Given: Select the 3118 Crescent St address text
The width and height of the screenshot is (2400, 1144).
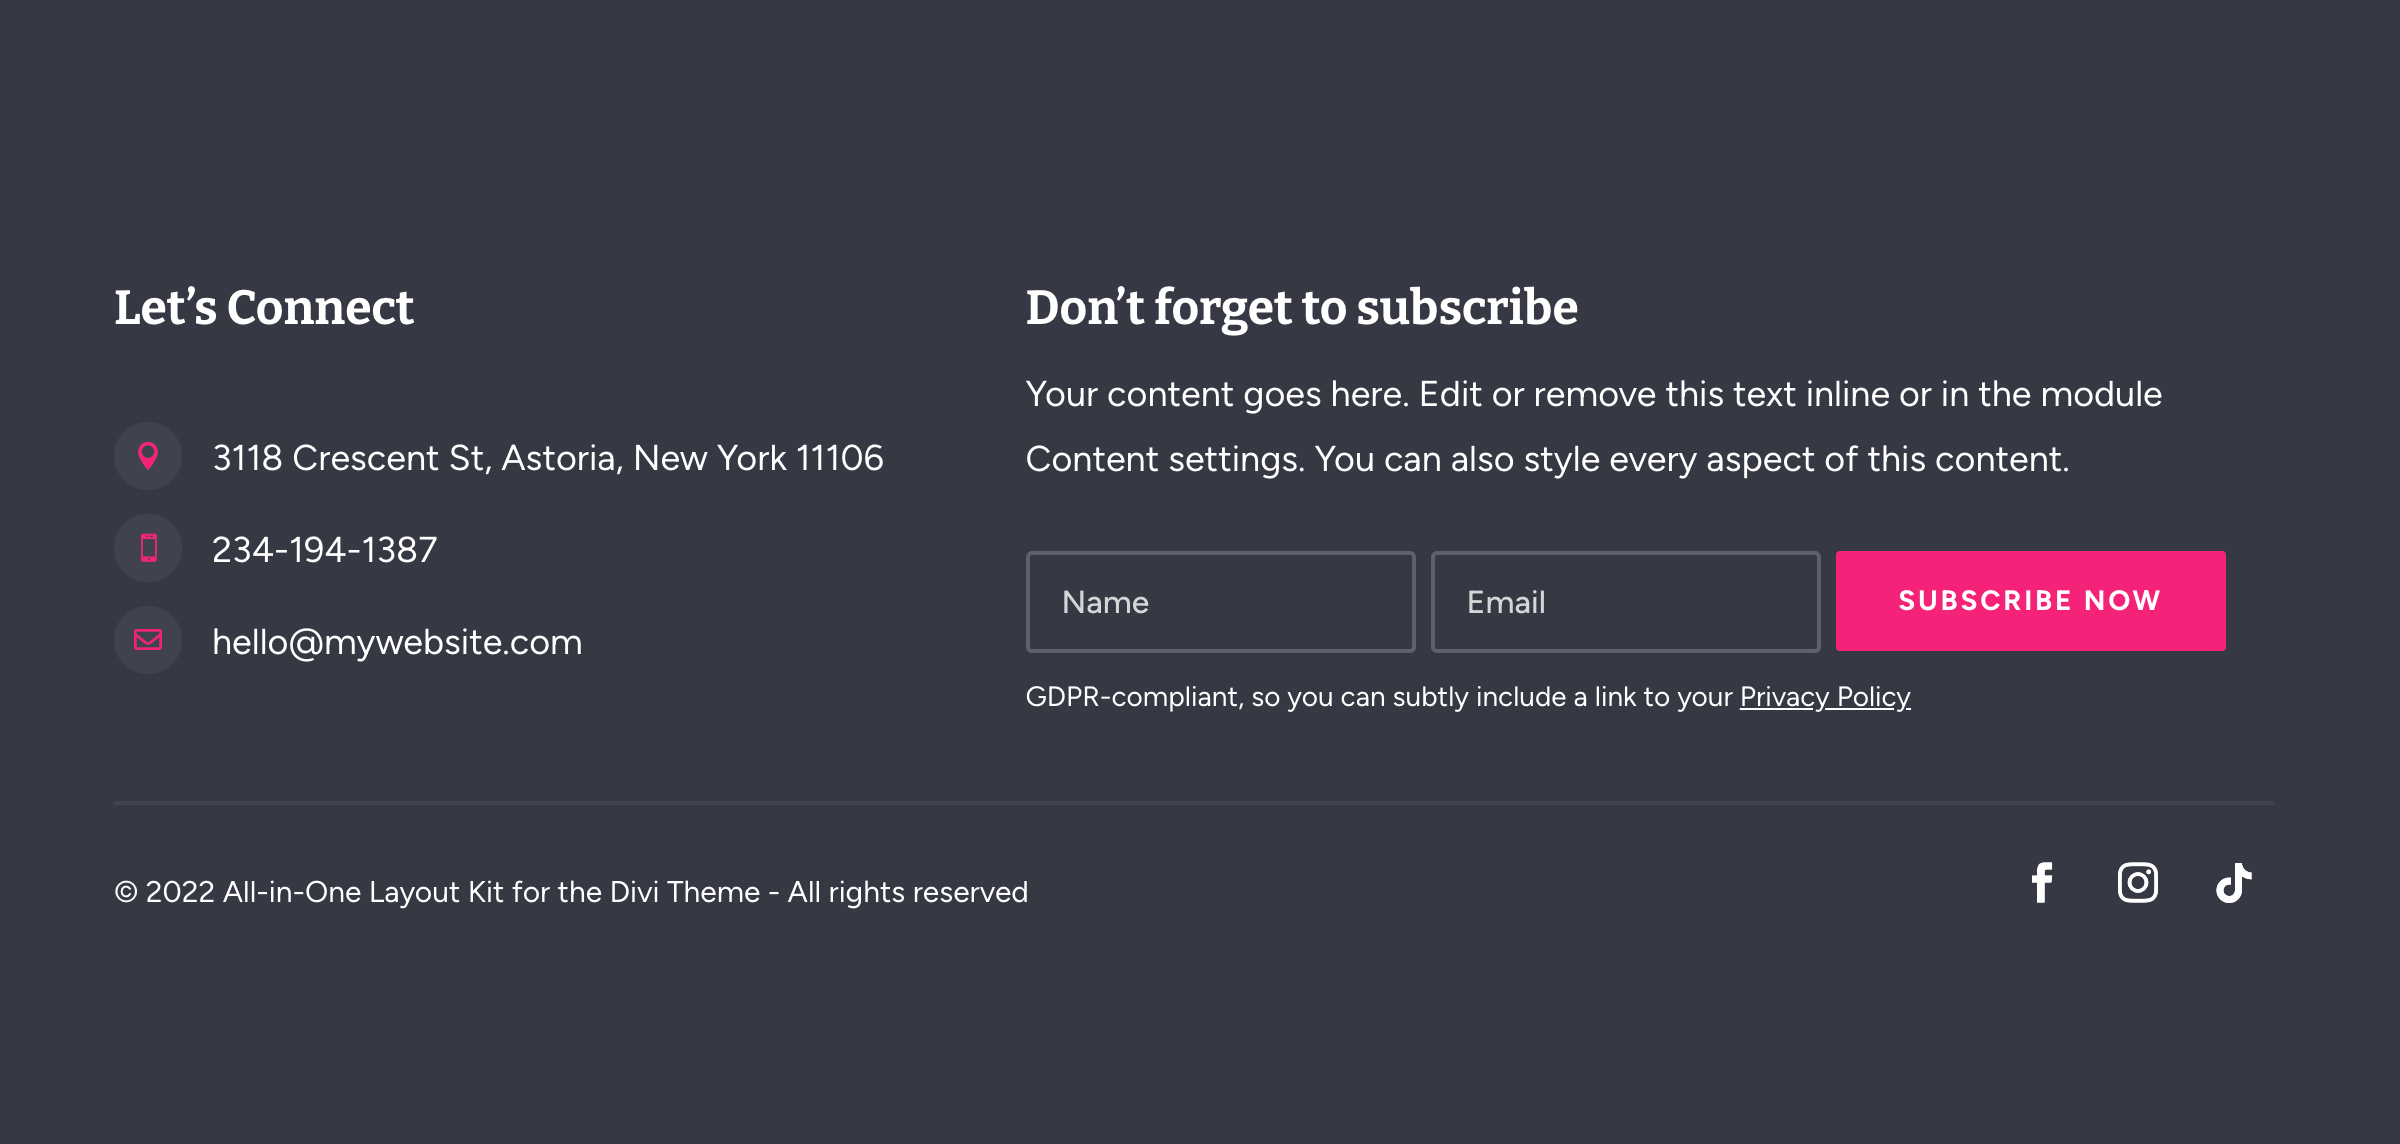Looking at the screenshot, I should 548,458.
